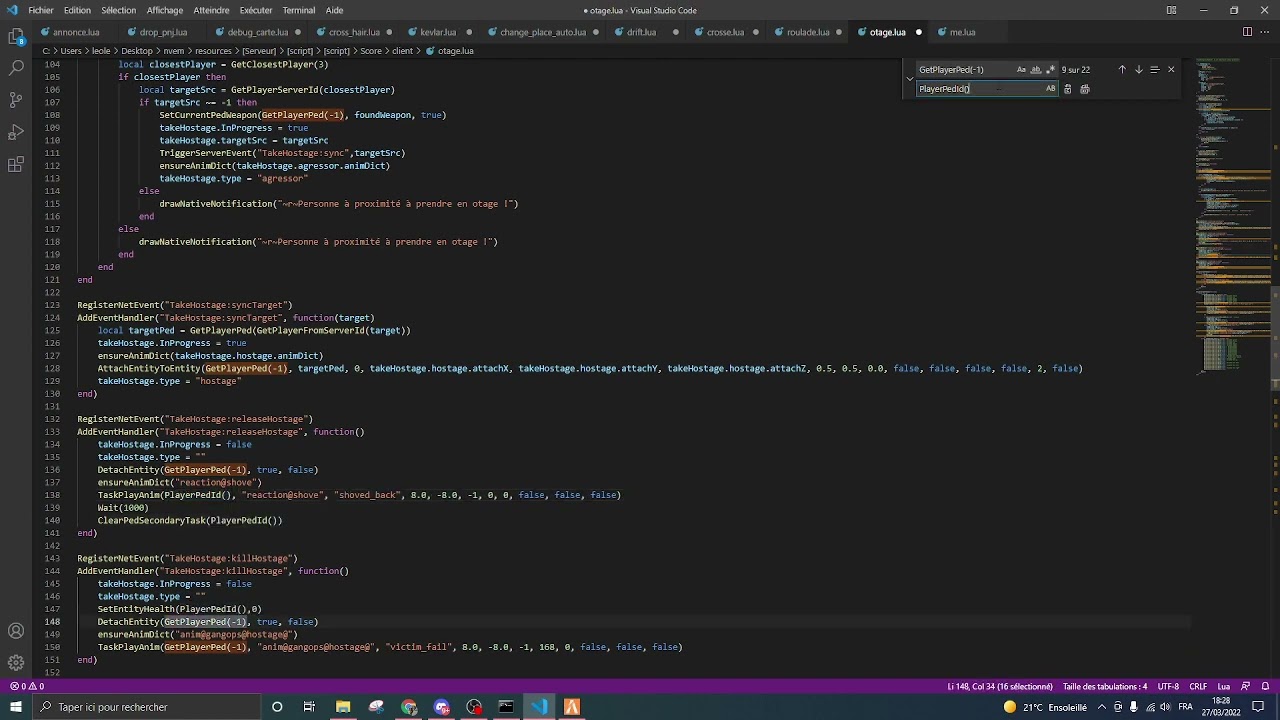Go to previous match arrow in find widget
The image size is (1280, 720).
coord(1122,70)
